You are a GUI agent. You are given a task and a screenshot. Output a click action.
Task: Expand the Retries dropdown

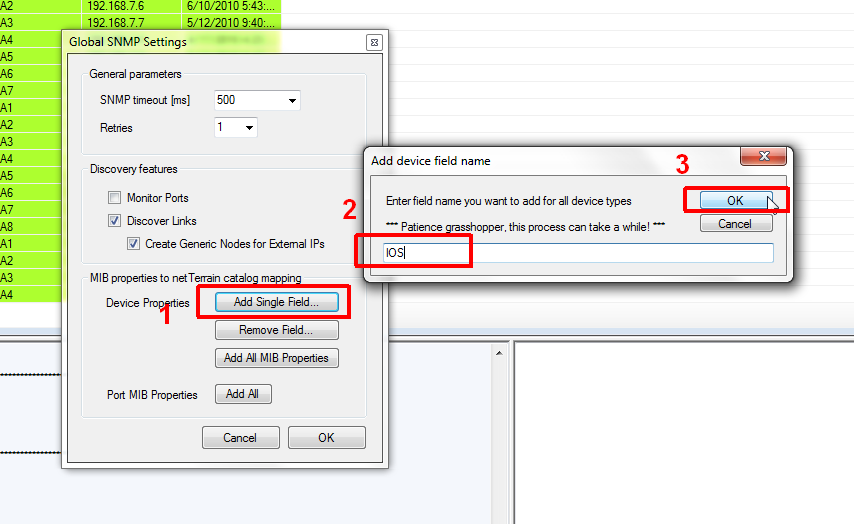pyautogui.click(x=249, y=128)
